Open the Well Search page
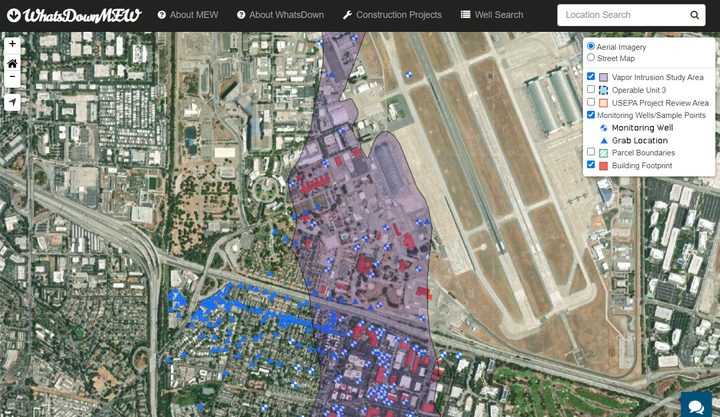Image resolution: width=720 pixels, height=417 pixels. 492,15
